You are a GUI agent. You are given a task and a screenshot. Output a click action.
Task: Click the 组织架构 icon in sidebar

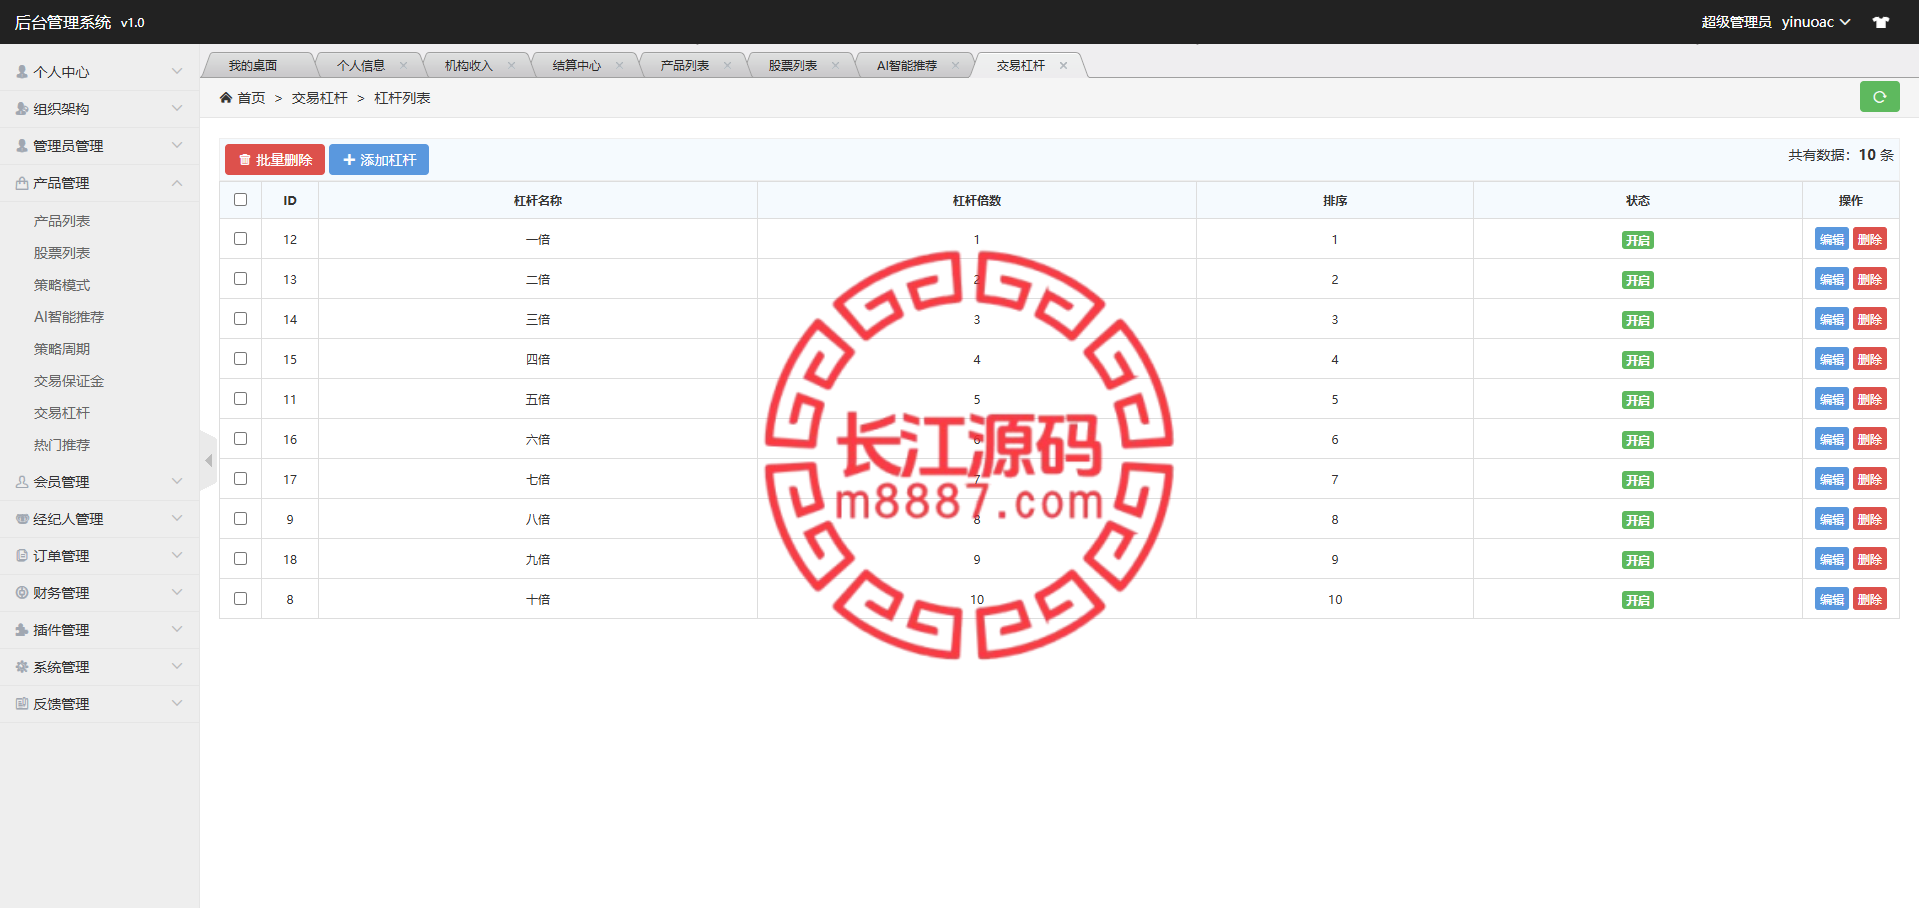[22, 109]
